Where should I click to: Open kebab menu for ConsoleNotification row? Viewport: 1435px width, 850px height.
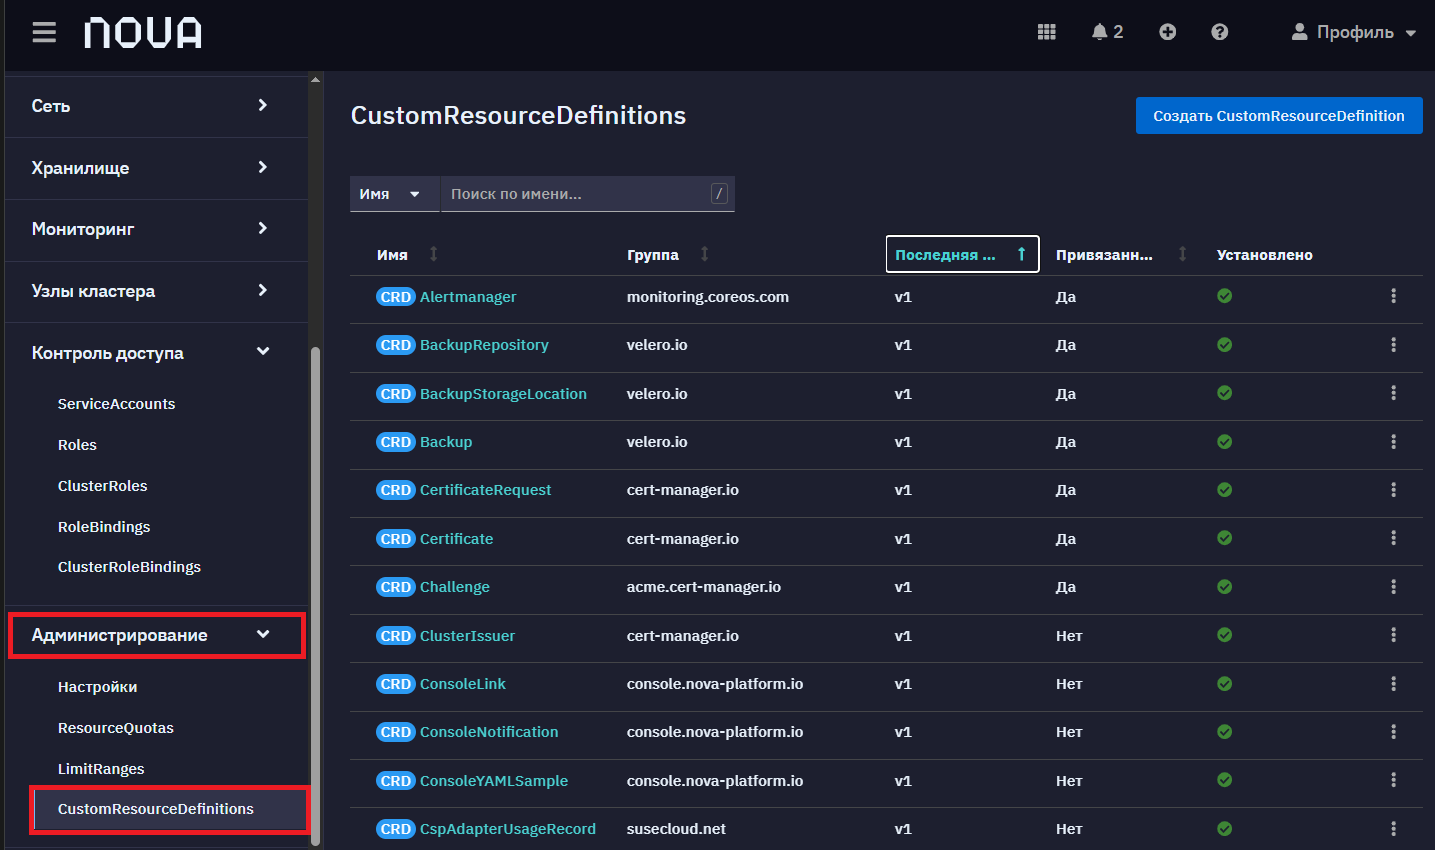point(1393,732)
